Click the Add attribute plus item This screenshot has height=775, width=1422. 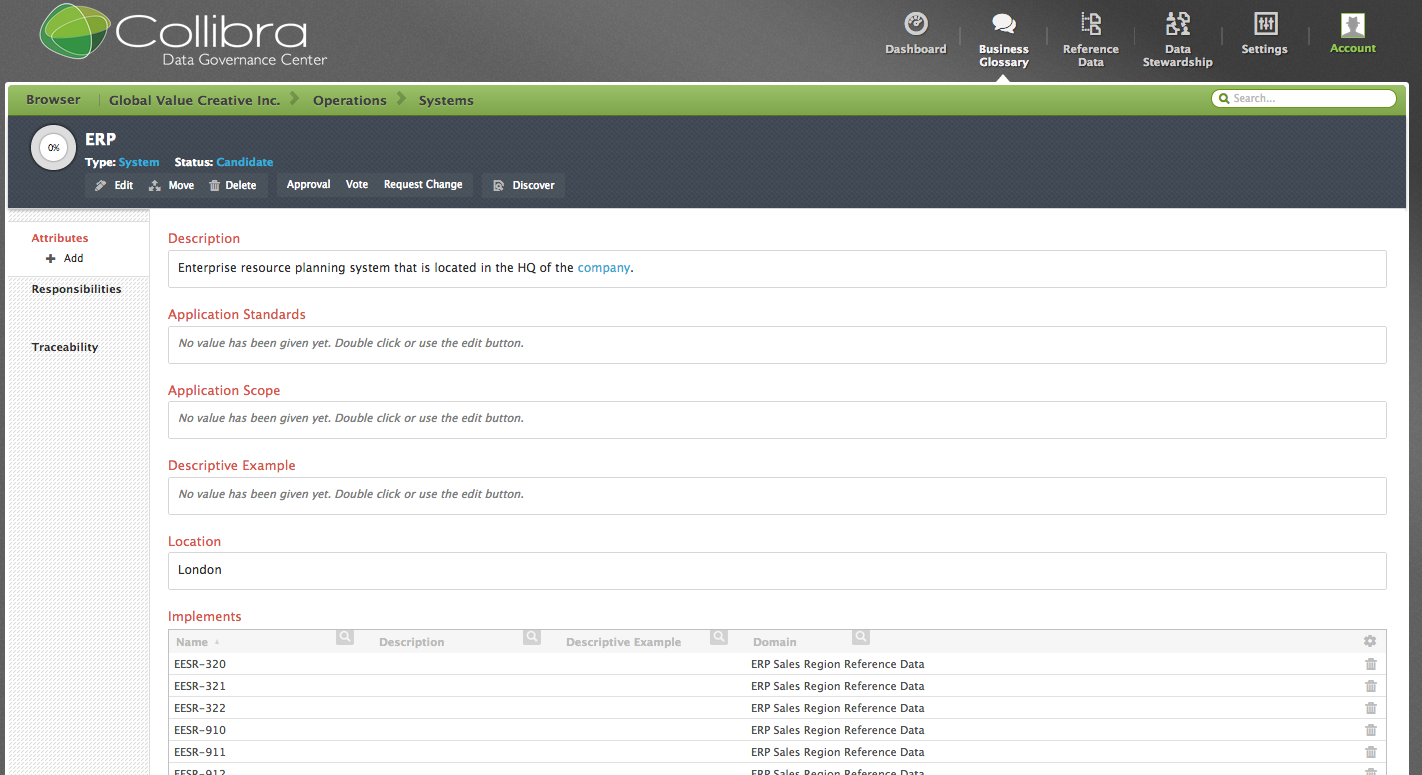tap(65, 258)
